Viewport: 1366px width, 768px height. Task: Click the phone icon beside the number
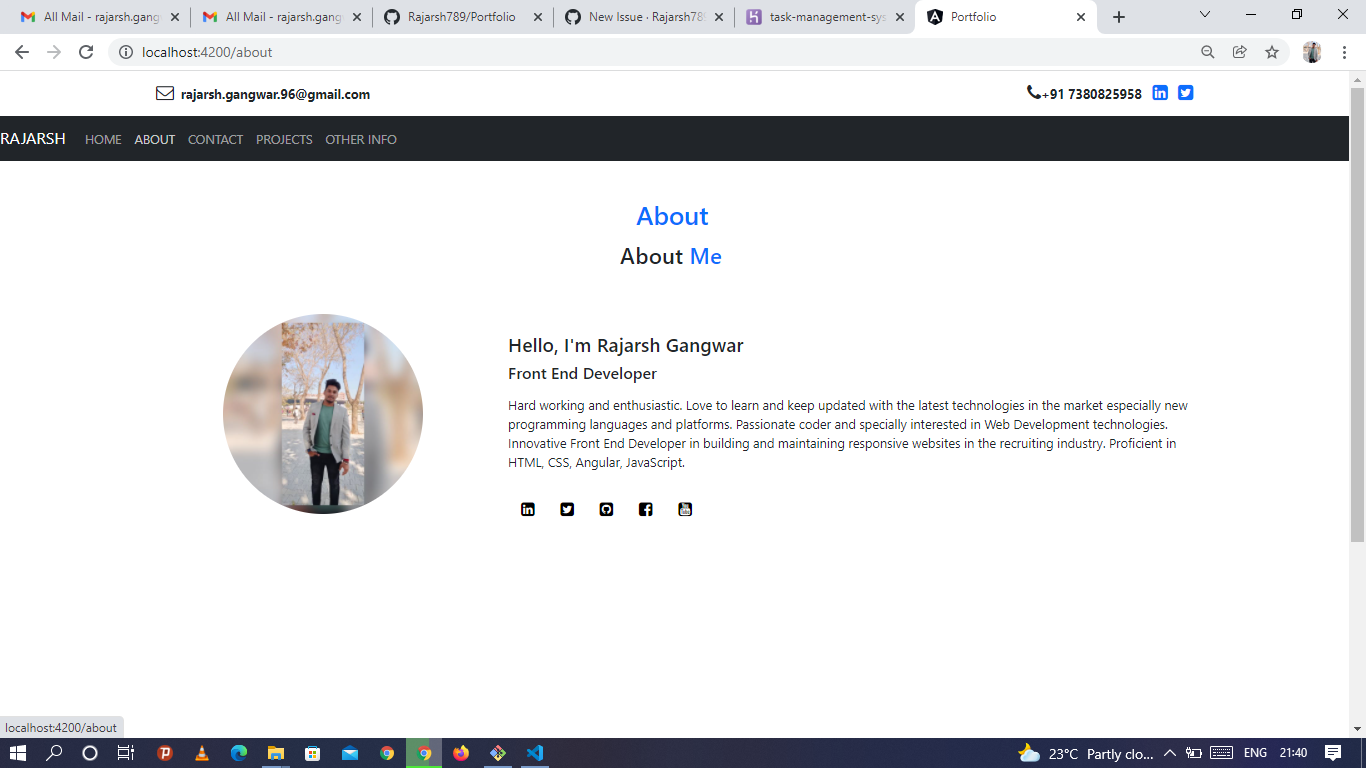tap(1034, 92)
